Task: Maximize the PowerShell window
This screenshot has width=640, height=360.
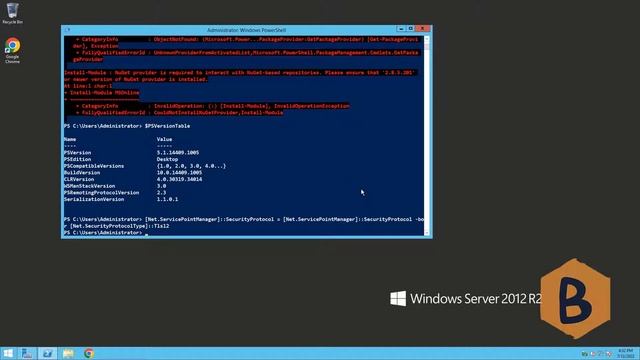Action: pos(411,29)
